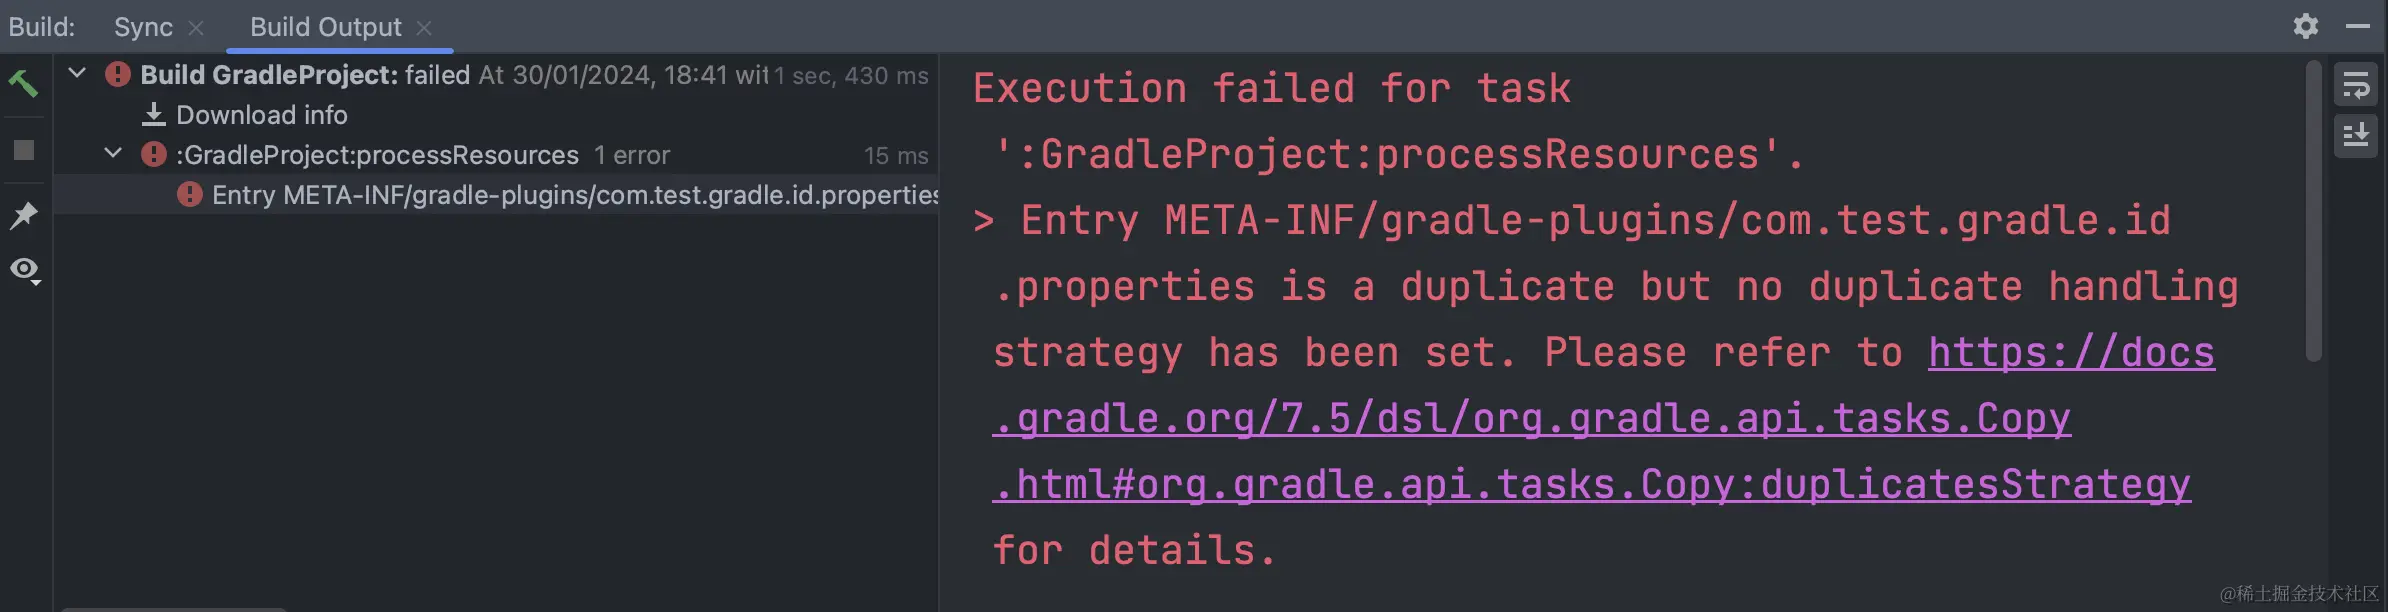The image size is (2388, 612).
Task: Click the red error icon of processResources
Action: (x=153, y=154)
